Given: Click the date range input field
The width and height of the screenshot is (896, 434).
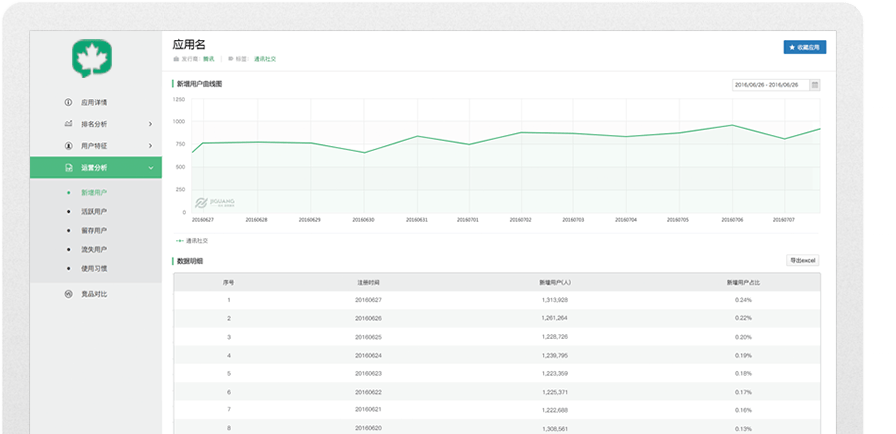Looking at the screenshot, I should pyautogui.click(x=769, y=85).
